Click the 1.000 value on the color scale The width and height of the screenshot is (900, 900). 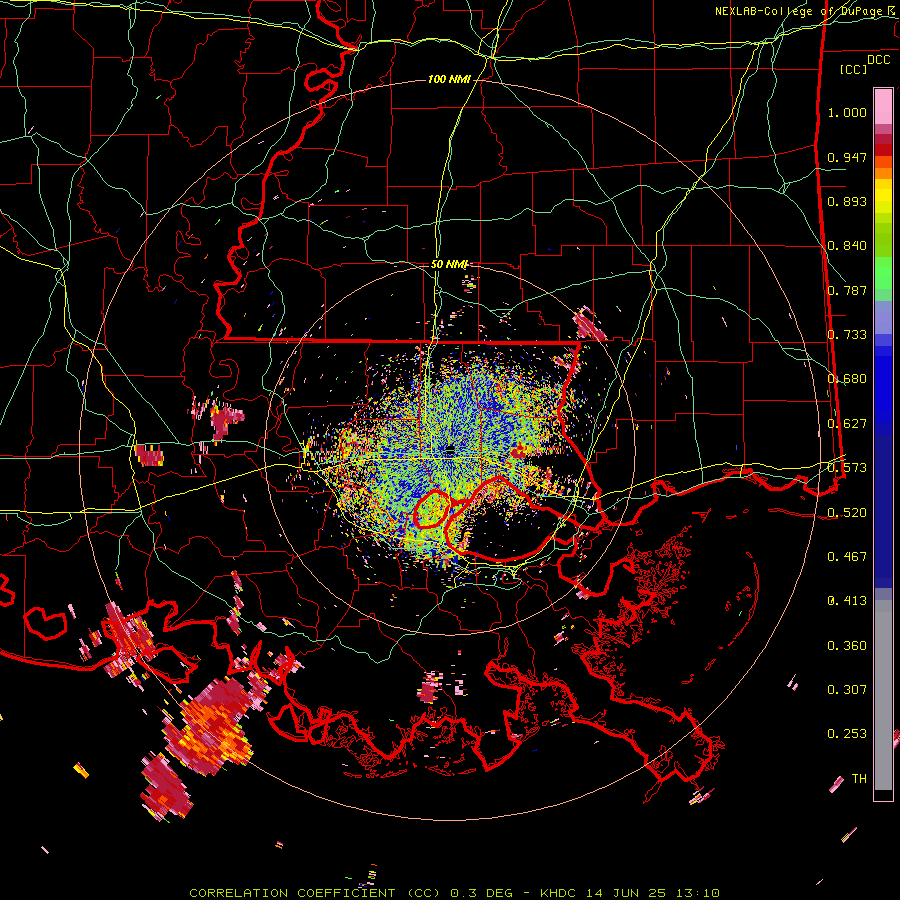coord(847,112)
